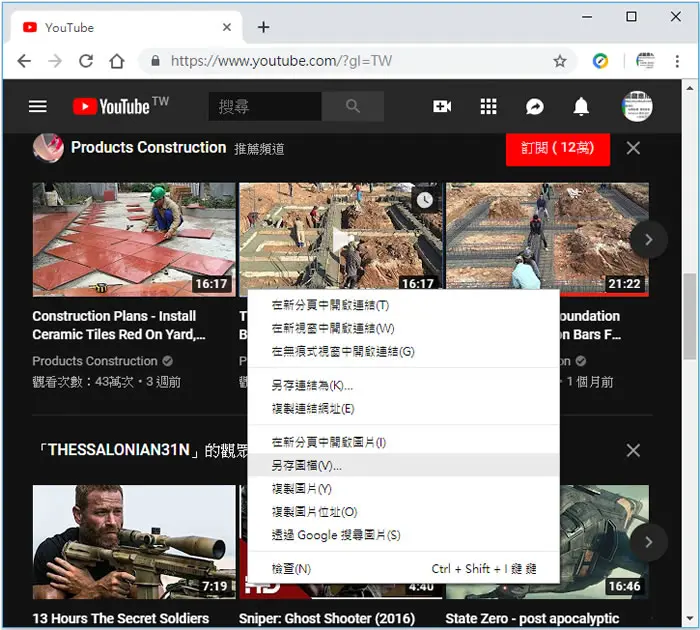Click the 搜尋 search input field
This screenshot has height=630, width=700.
pos(265,106)
